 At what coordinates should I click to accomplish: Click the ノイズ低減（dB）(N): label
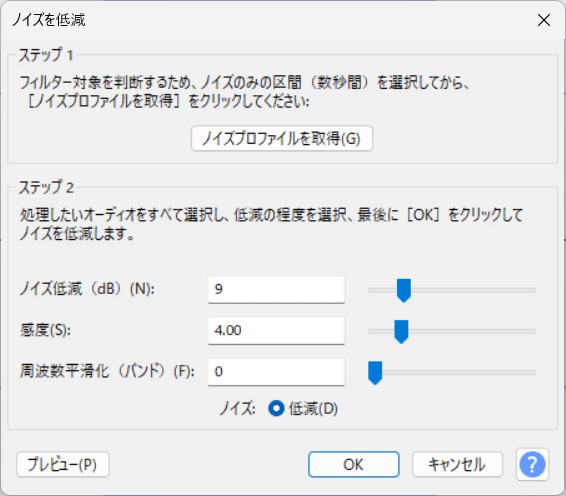click(x=87, y=289)
